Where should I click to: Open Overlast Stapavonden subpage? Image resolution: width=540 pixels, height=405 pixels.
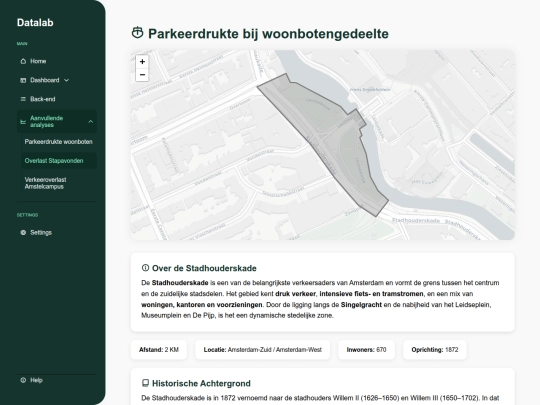(59, 161)
